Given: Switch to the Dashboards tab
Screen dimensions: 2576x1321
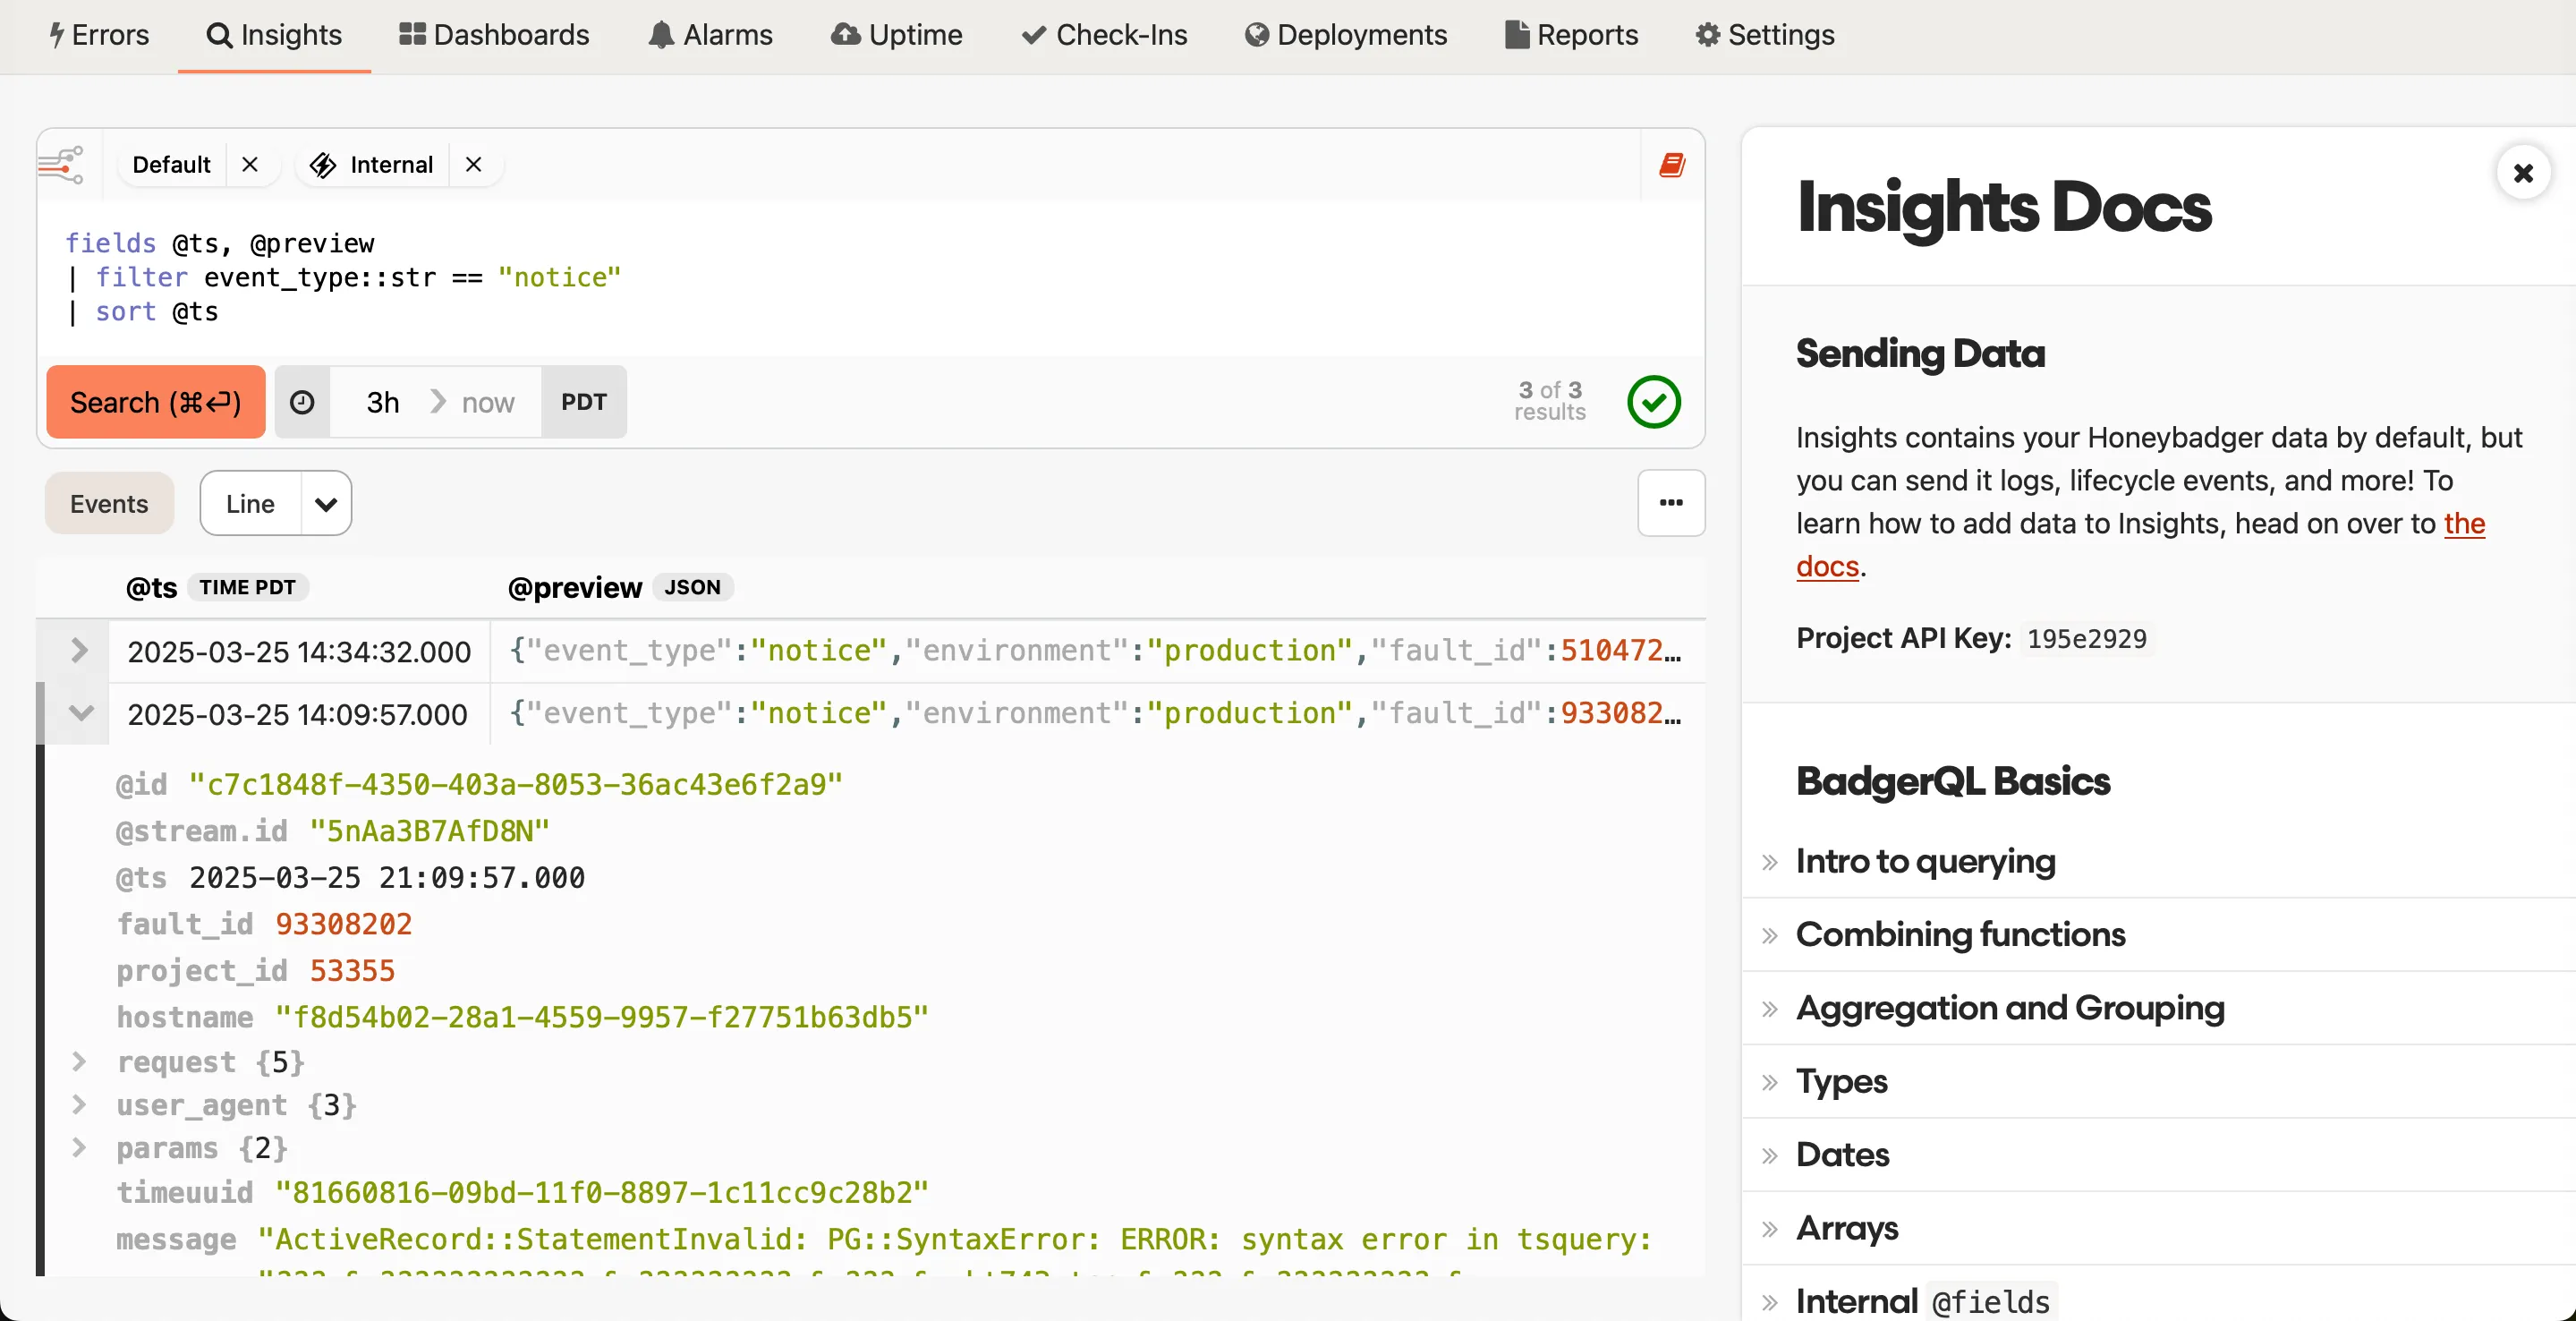Looking at the screenshot, I should pyautogui.click(x=494, y=34).
